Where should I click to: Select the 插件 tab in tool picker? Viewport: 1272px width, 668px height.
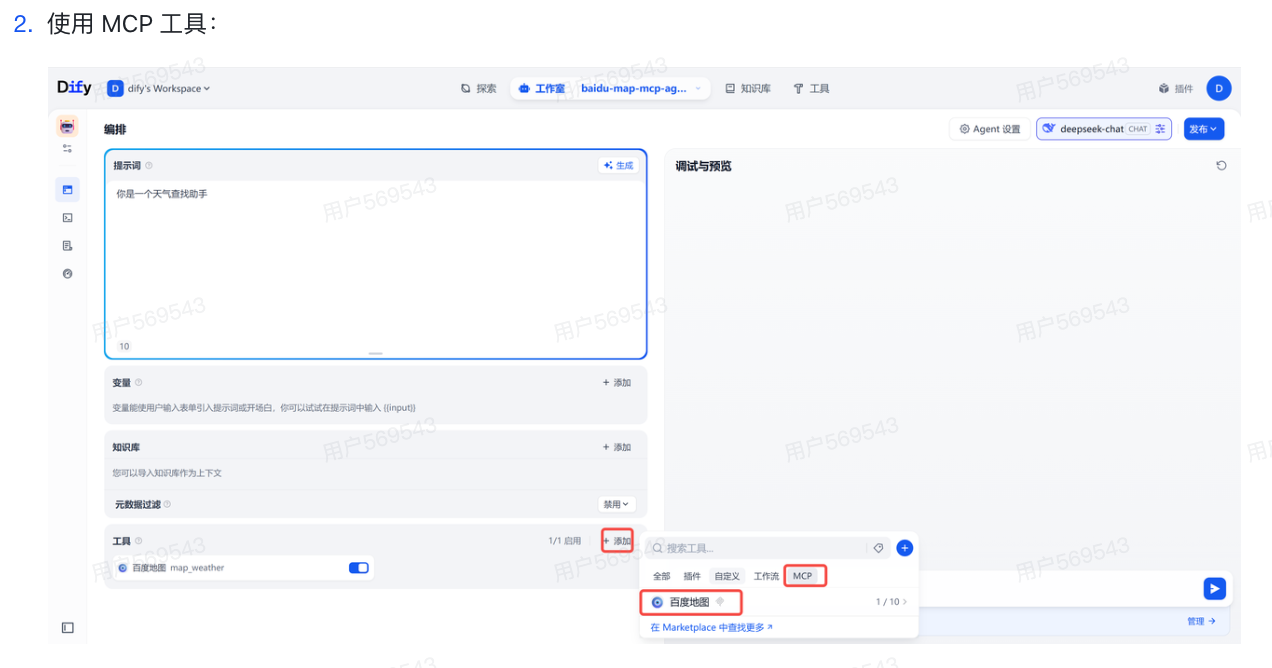692,576
